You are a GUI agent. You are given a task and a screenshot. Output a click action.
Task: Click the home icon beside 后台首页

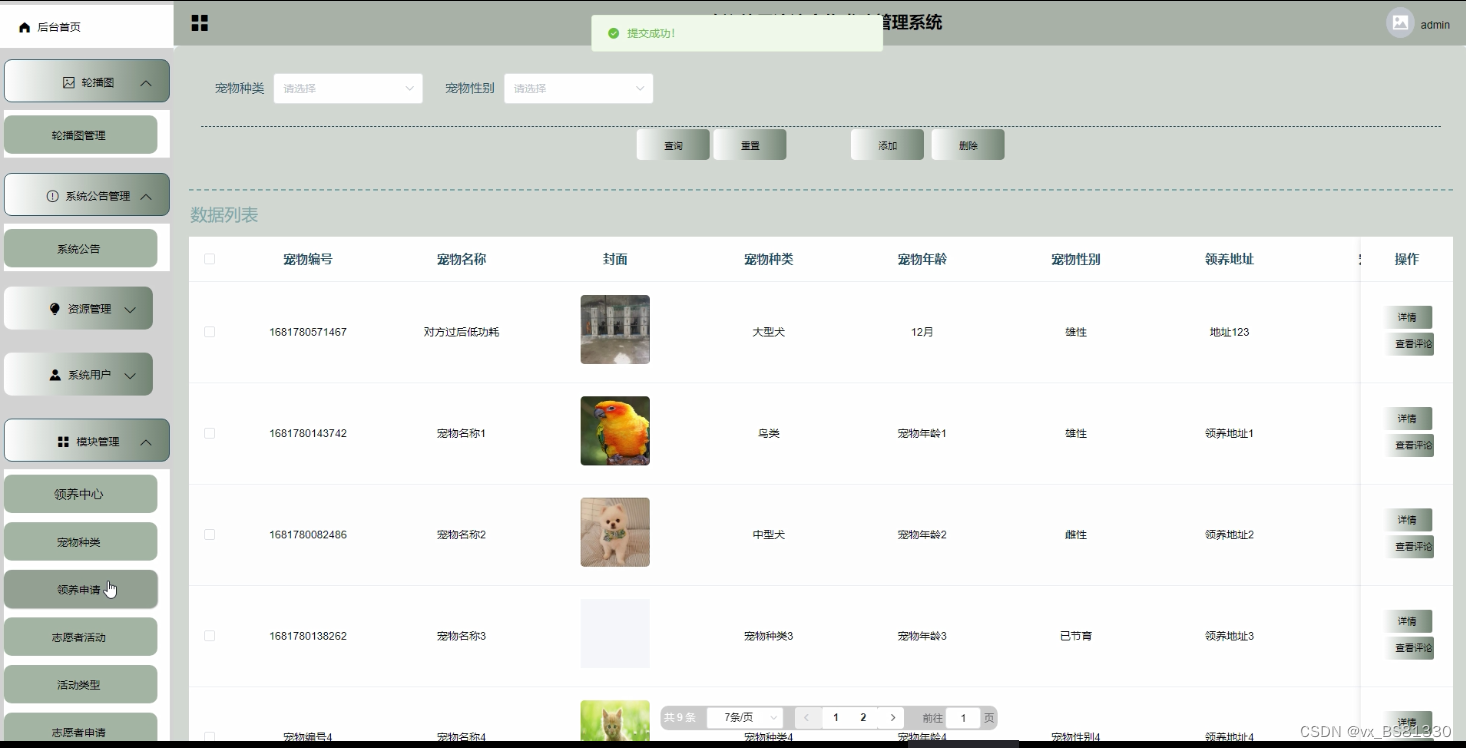(25, 27)
